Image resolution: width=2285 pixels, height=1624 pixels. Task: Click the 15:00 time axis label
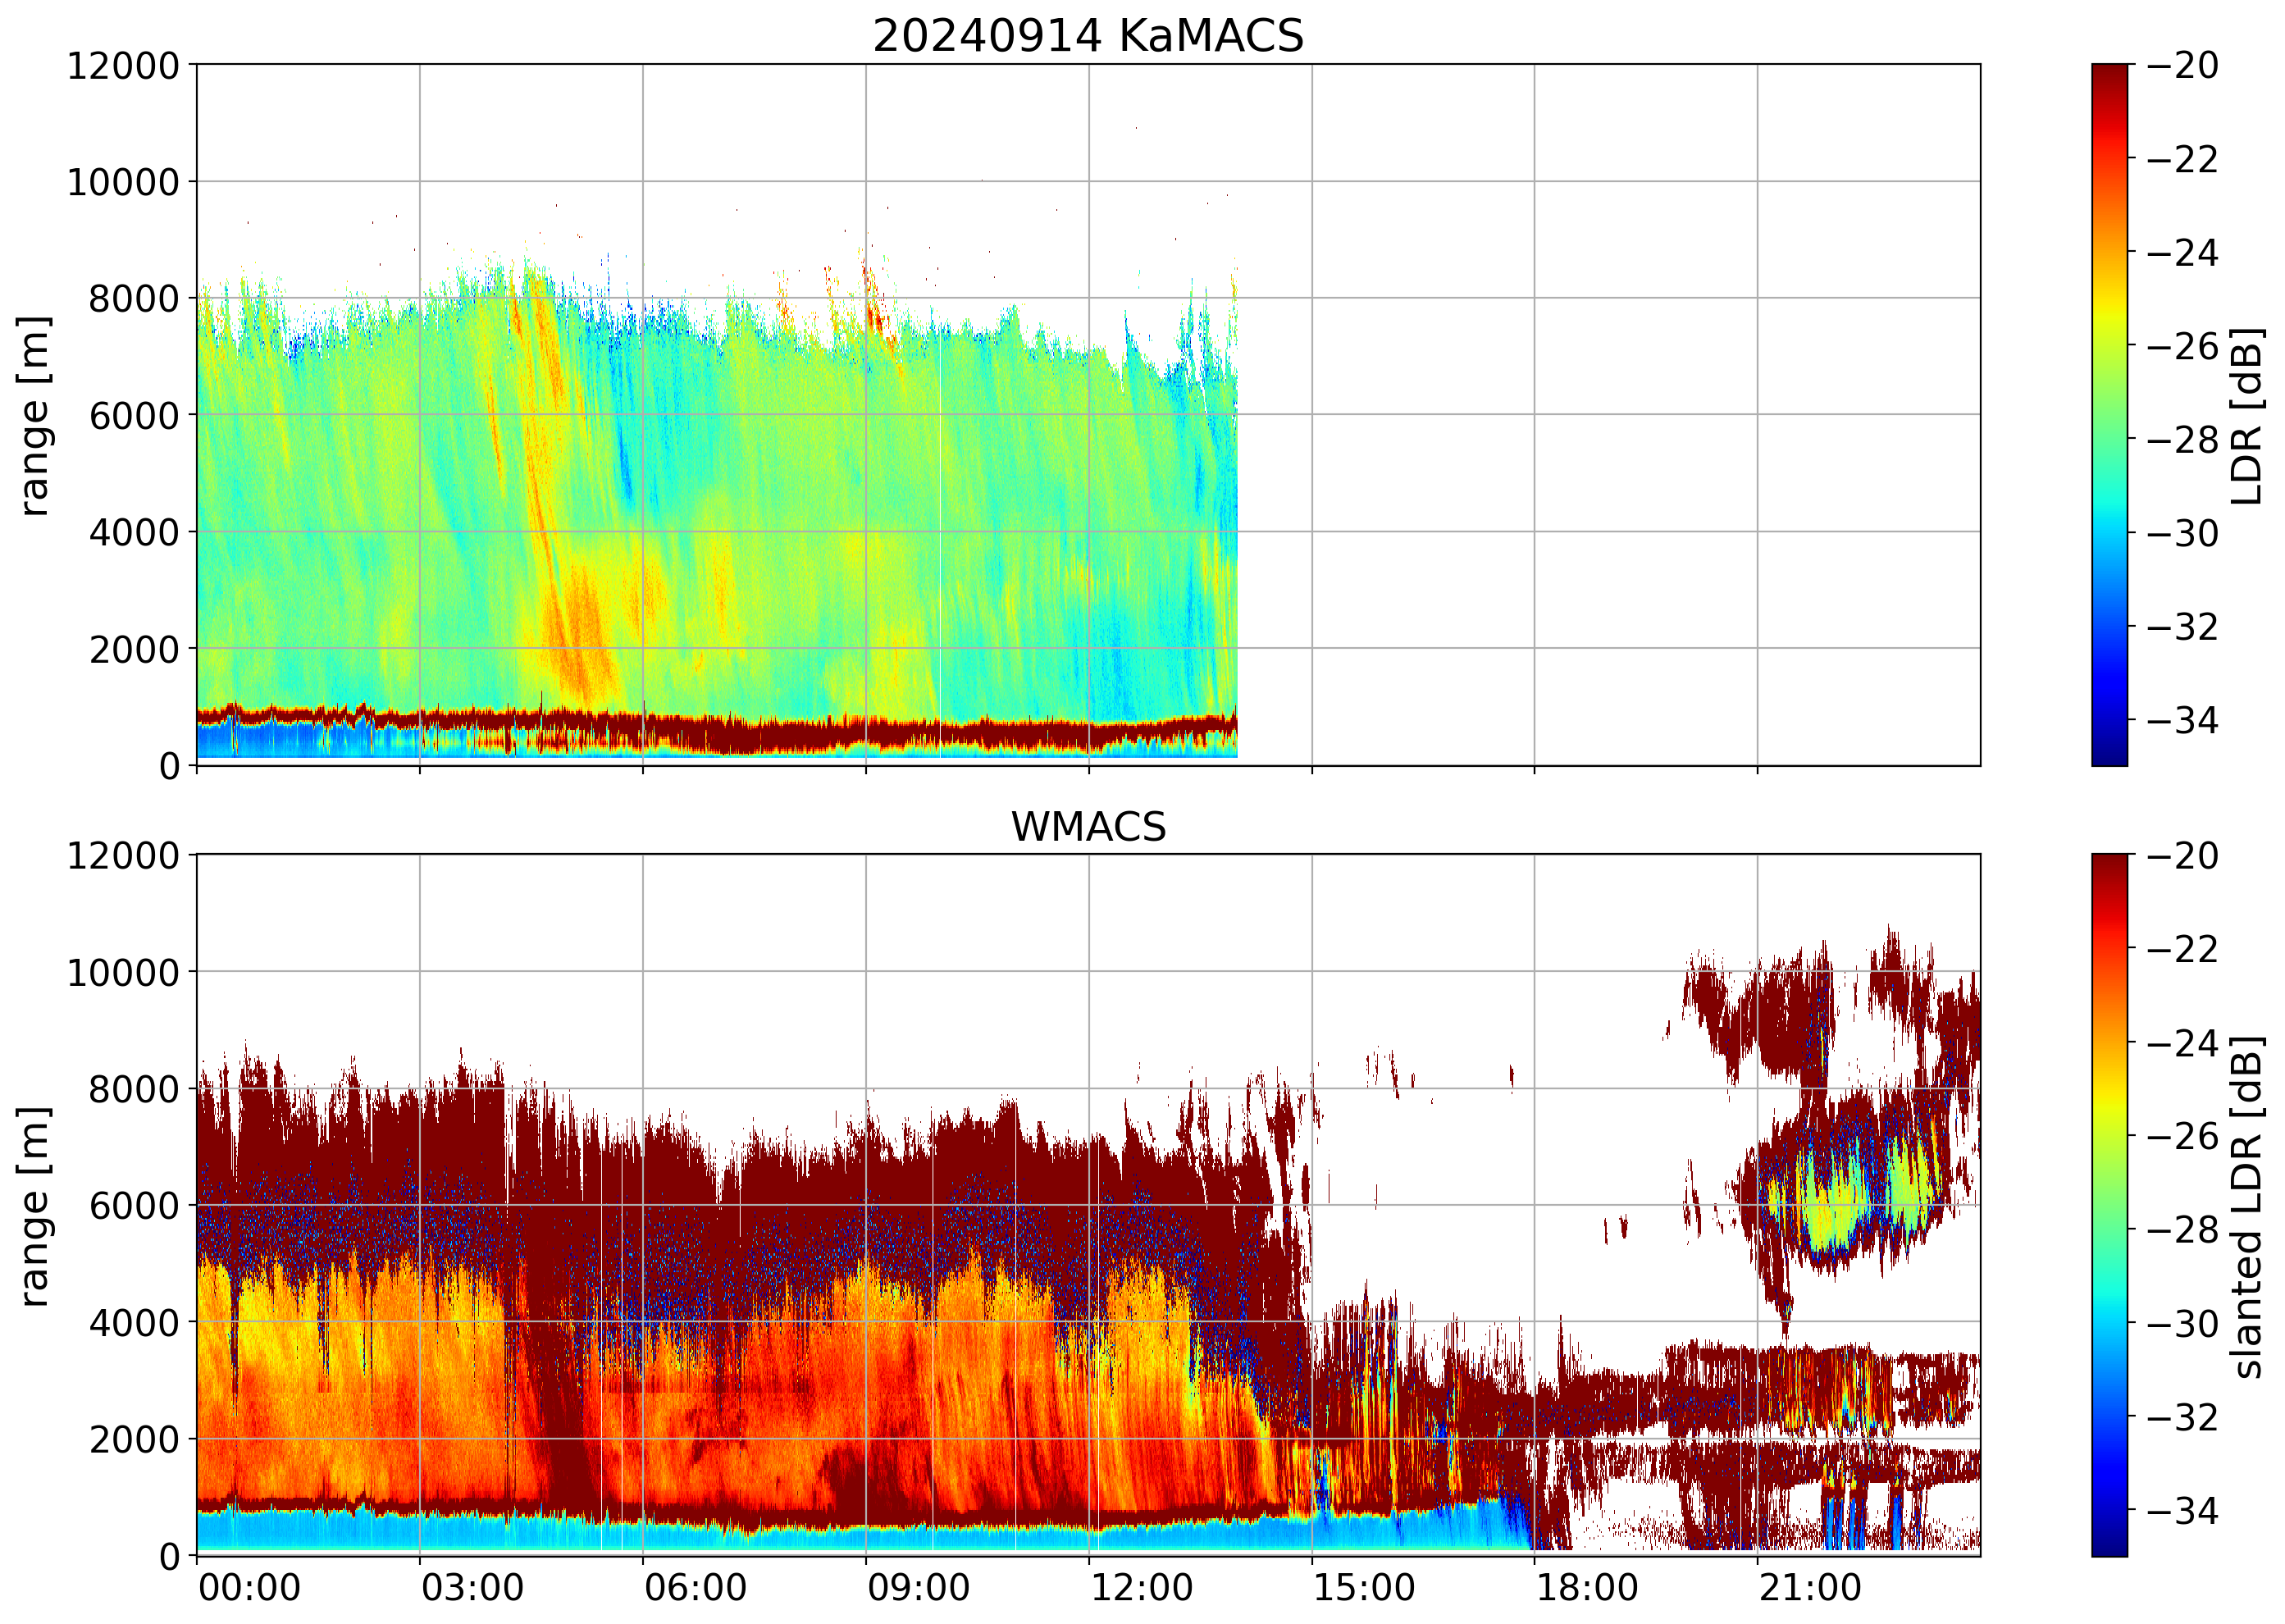[1364, 1588]
